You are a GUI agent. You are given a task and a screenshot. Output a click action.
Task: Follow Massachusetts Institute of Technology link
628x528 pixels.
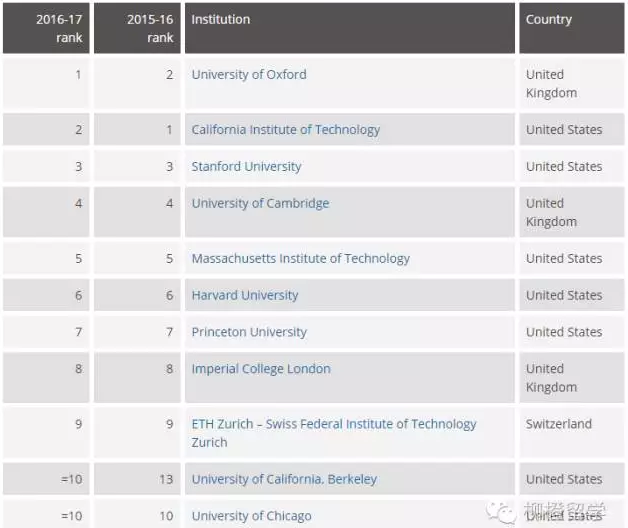[x=300, y=259]
